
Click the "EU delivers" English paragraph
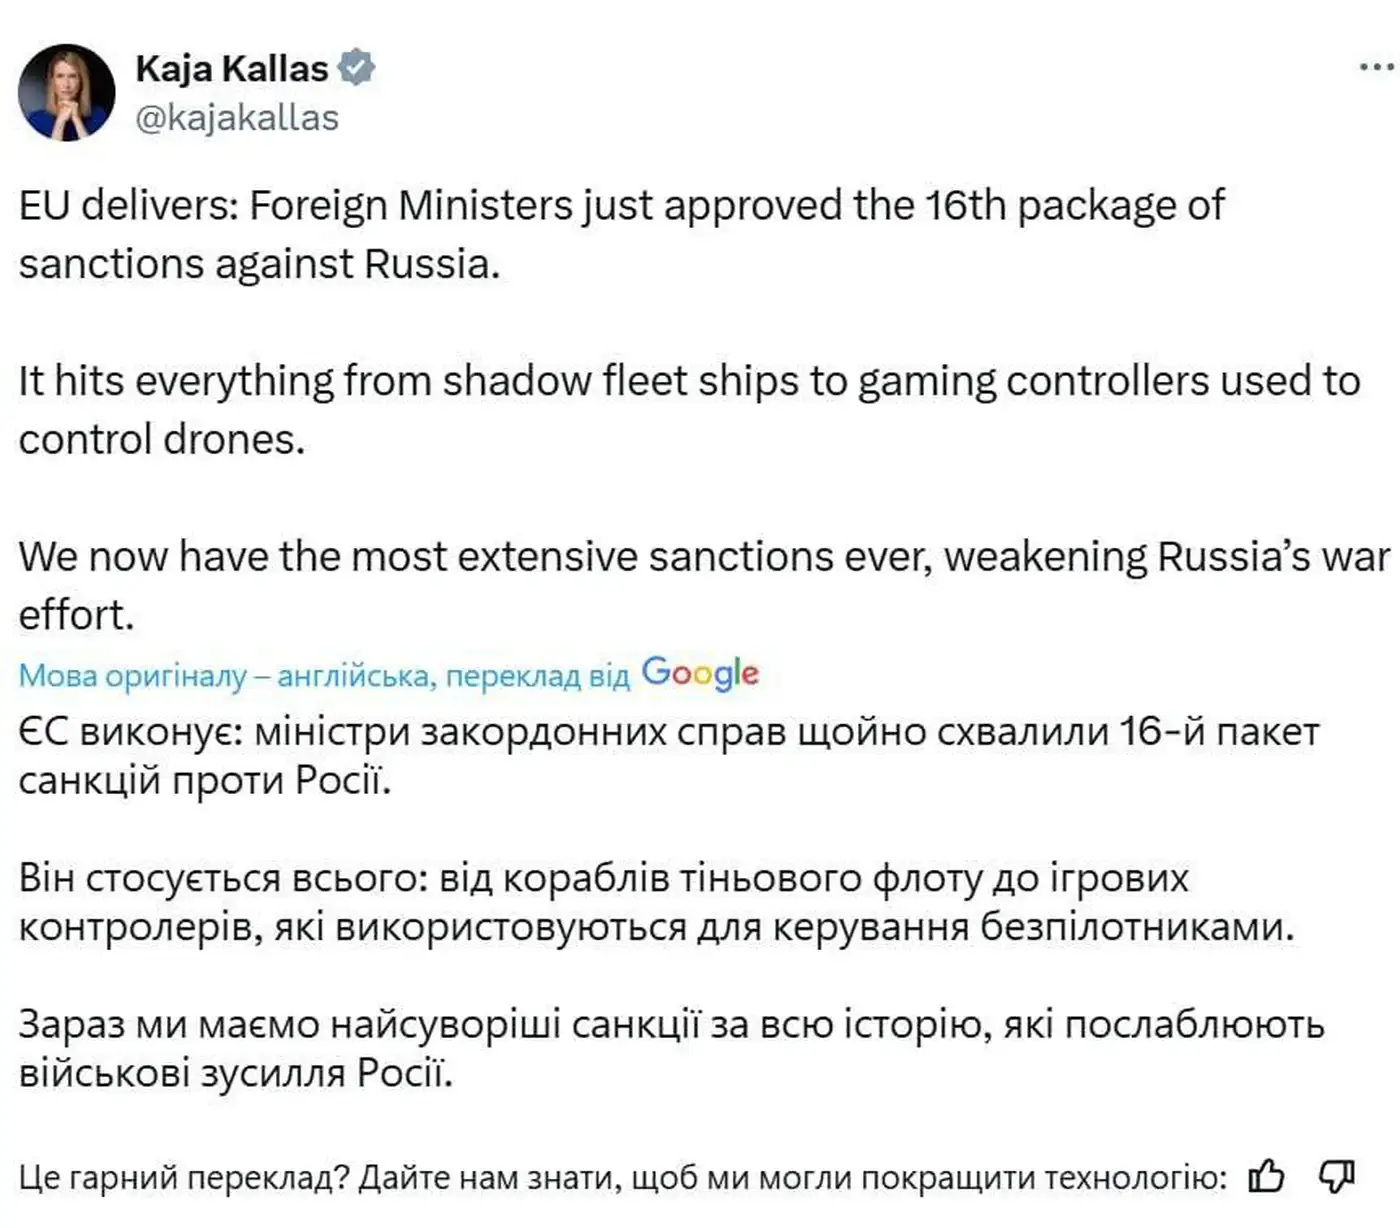click(620, 234)
